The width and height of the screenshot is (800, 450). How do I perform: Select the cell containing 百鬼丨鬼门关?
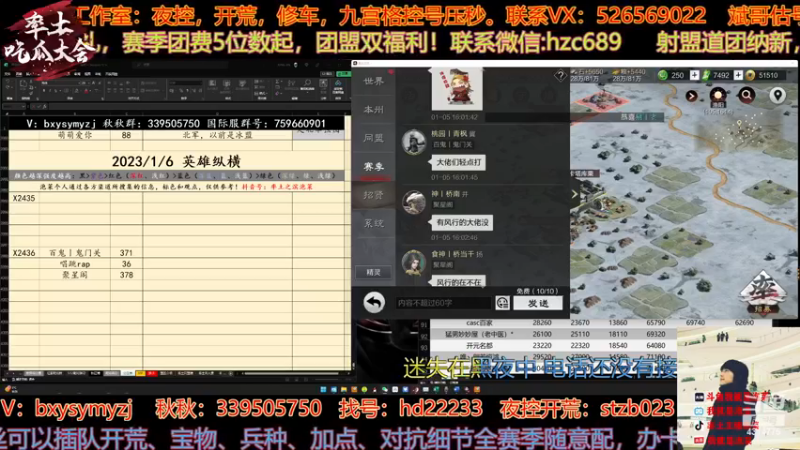pos(74,253)
